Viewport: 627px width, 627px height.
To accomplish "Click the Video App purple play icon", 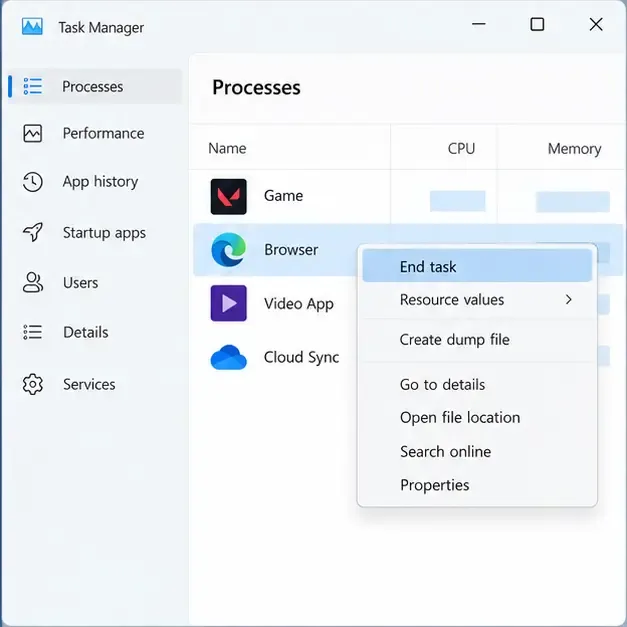I will pos(228,303).
